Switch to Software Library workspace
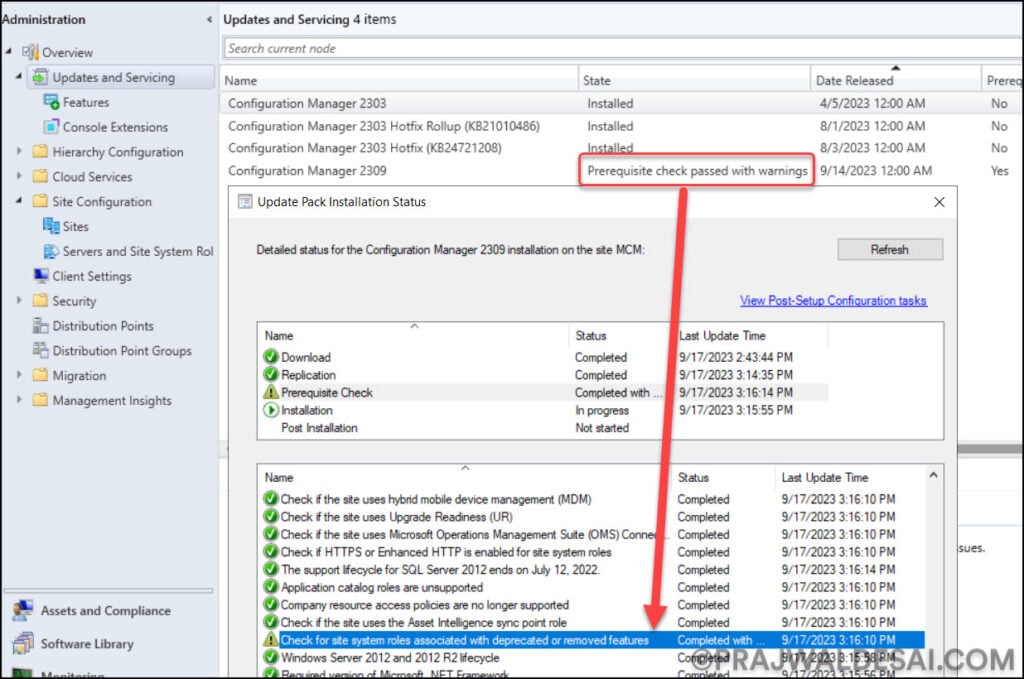 click(x=87, y=644)
